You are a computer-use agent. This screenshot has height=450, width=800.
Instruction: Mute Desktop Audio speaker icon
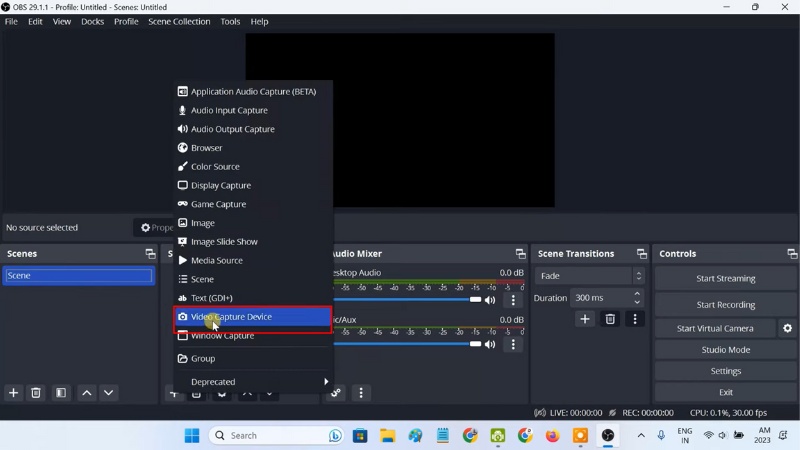pos(490,300)
